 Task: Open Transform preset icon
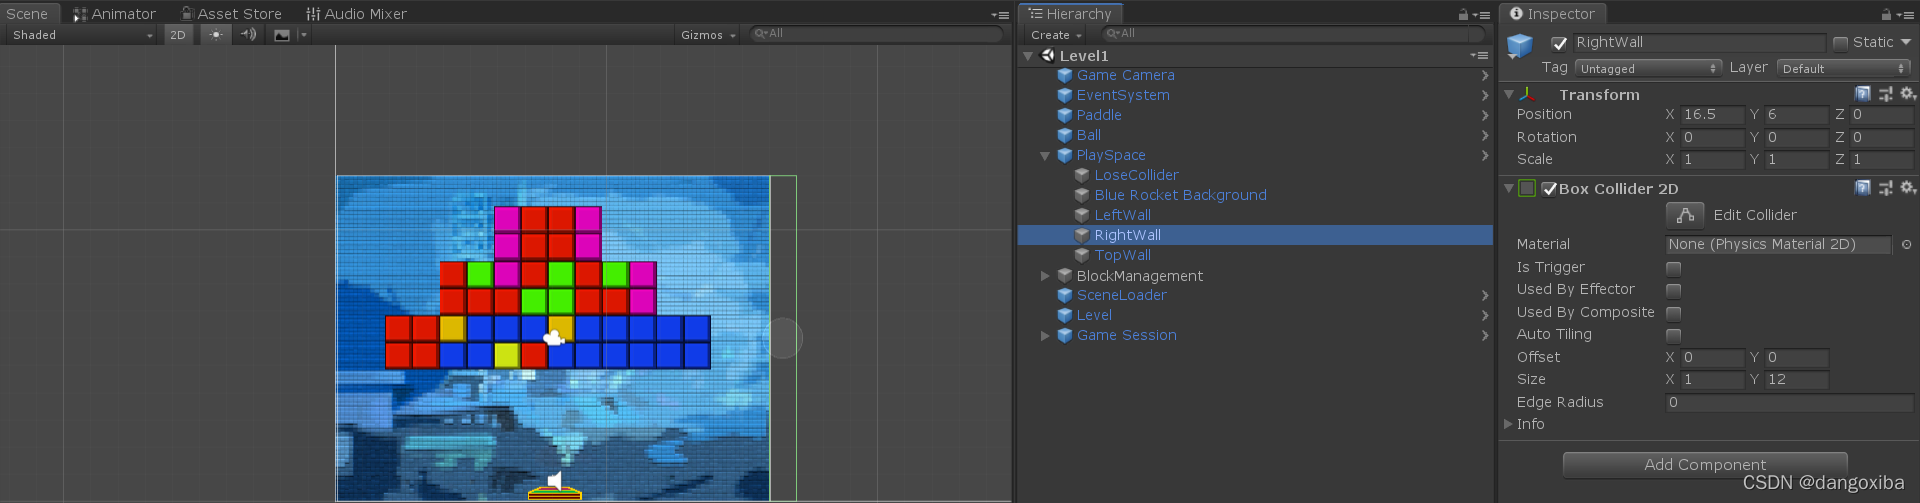(x=1886, y=94)
